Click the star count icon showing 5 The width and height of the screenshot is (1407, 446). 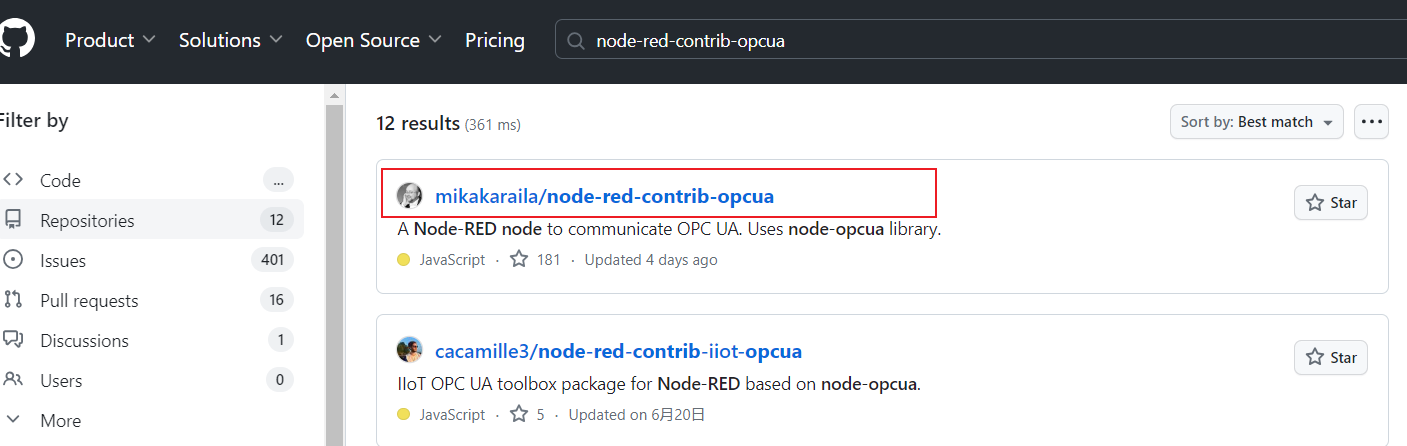[x=519, y=414]
